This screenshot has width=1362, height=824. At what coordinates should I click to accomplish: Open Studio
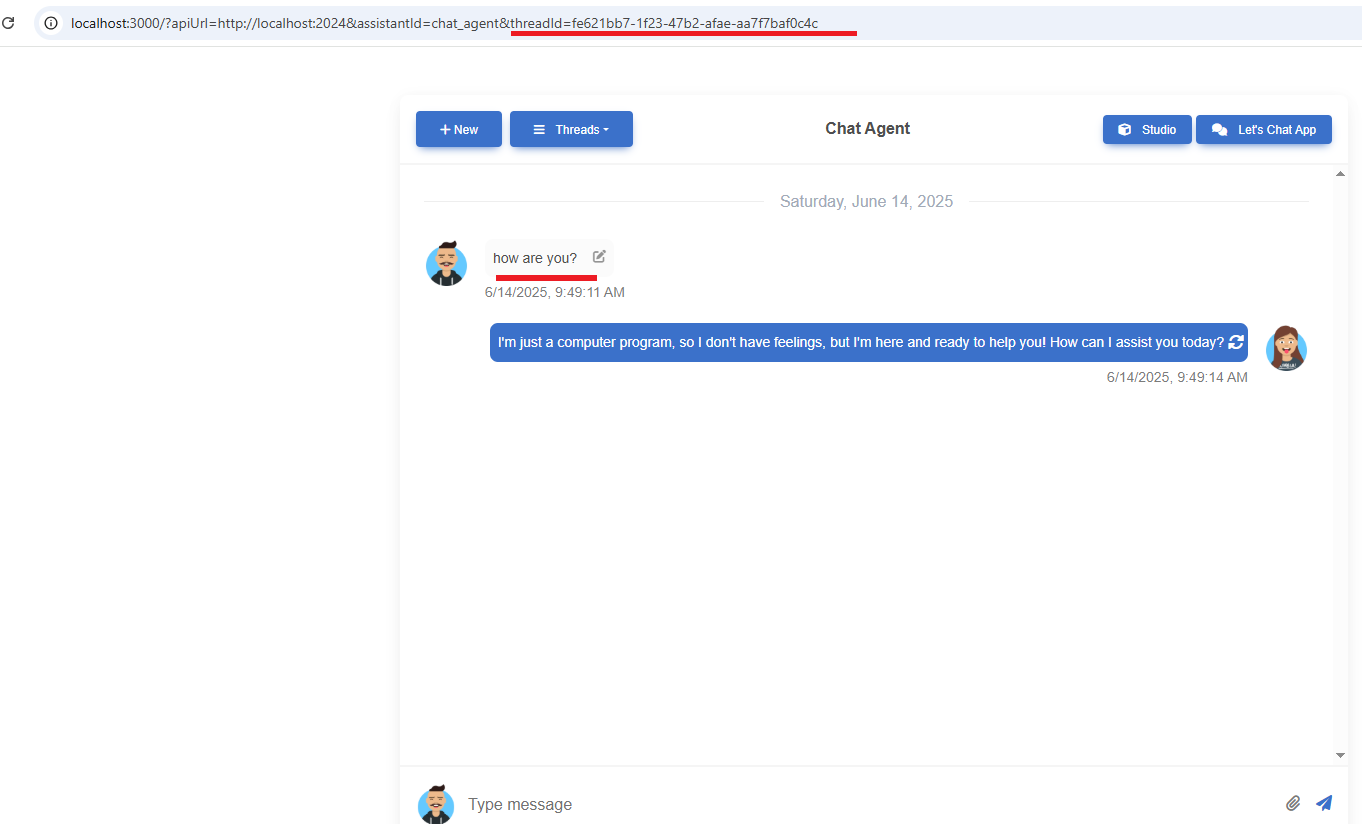pyautogui.click(x=1147, y=129)
